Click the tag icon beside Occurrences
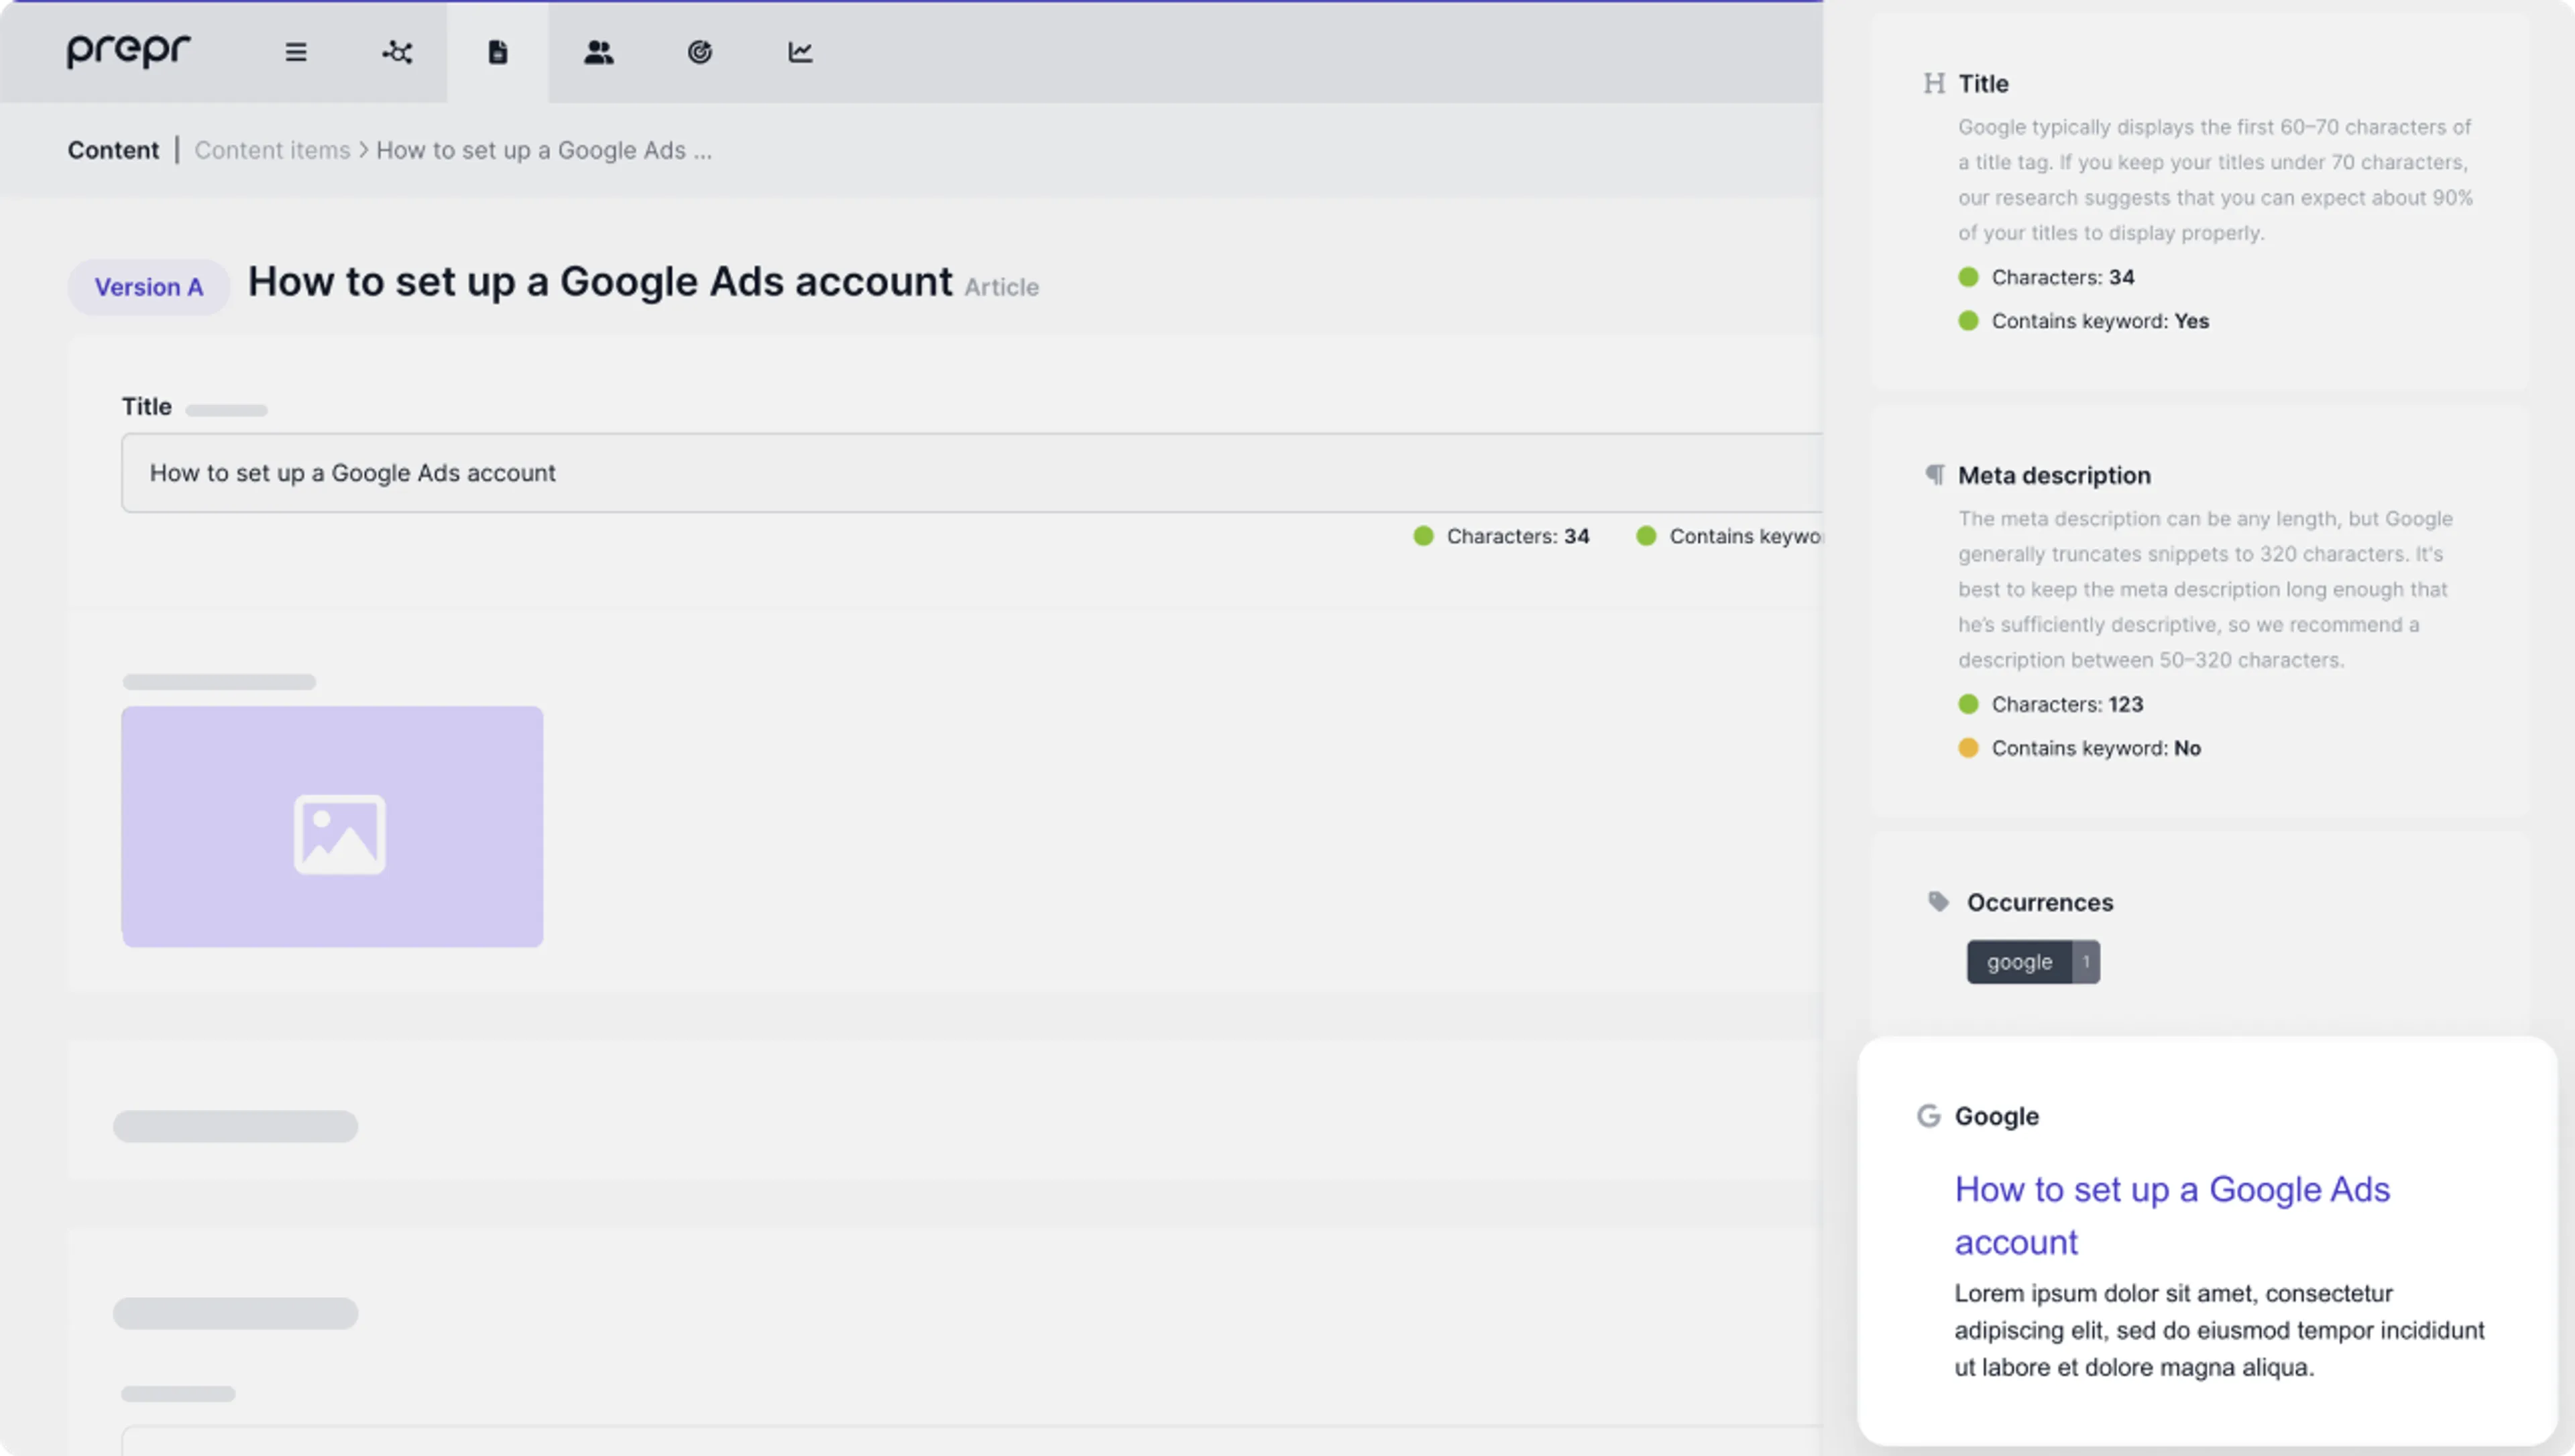 point(1938,902)
